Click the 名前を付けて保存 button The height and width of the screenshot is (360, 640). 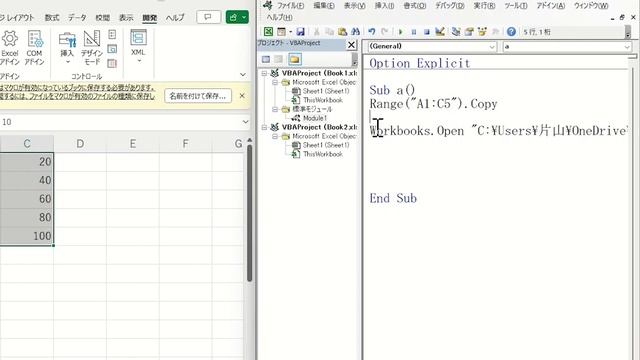click(198, 96)
